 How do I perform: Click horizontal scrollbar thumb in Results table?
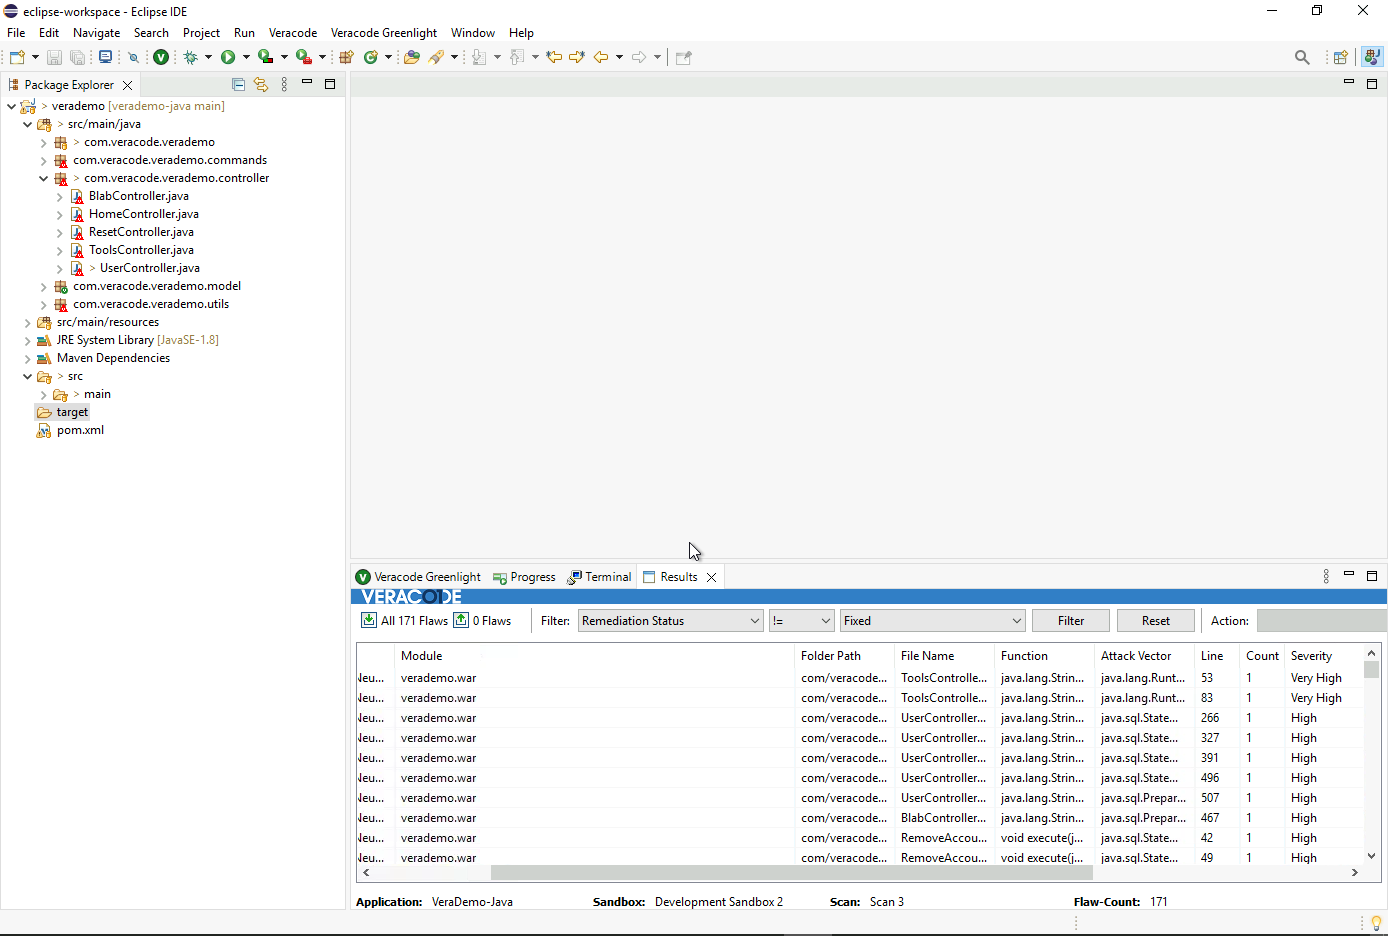(791, 872)
